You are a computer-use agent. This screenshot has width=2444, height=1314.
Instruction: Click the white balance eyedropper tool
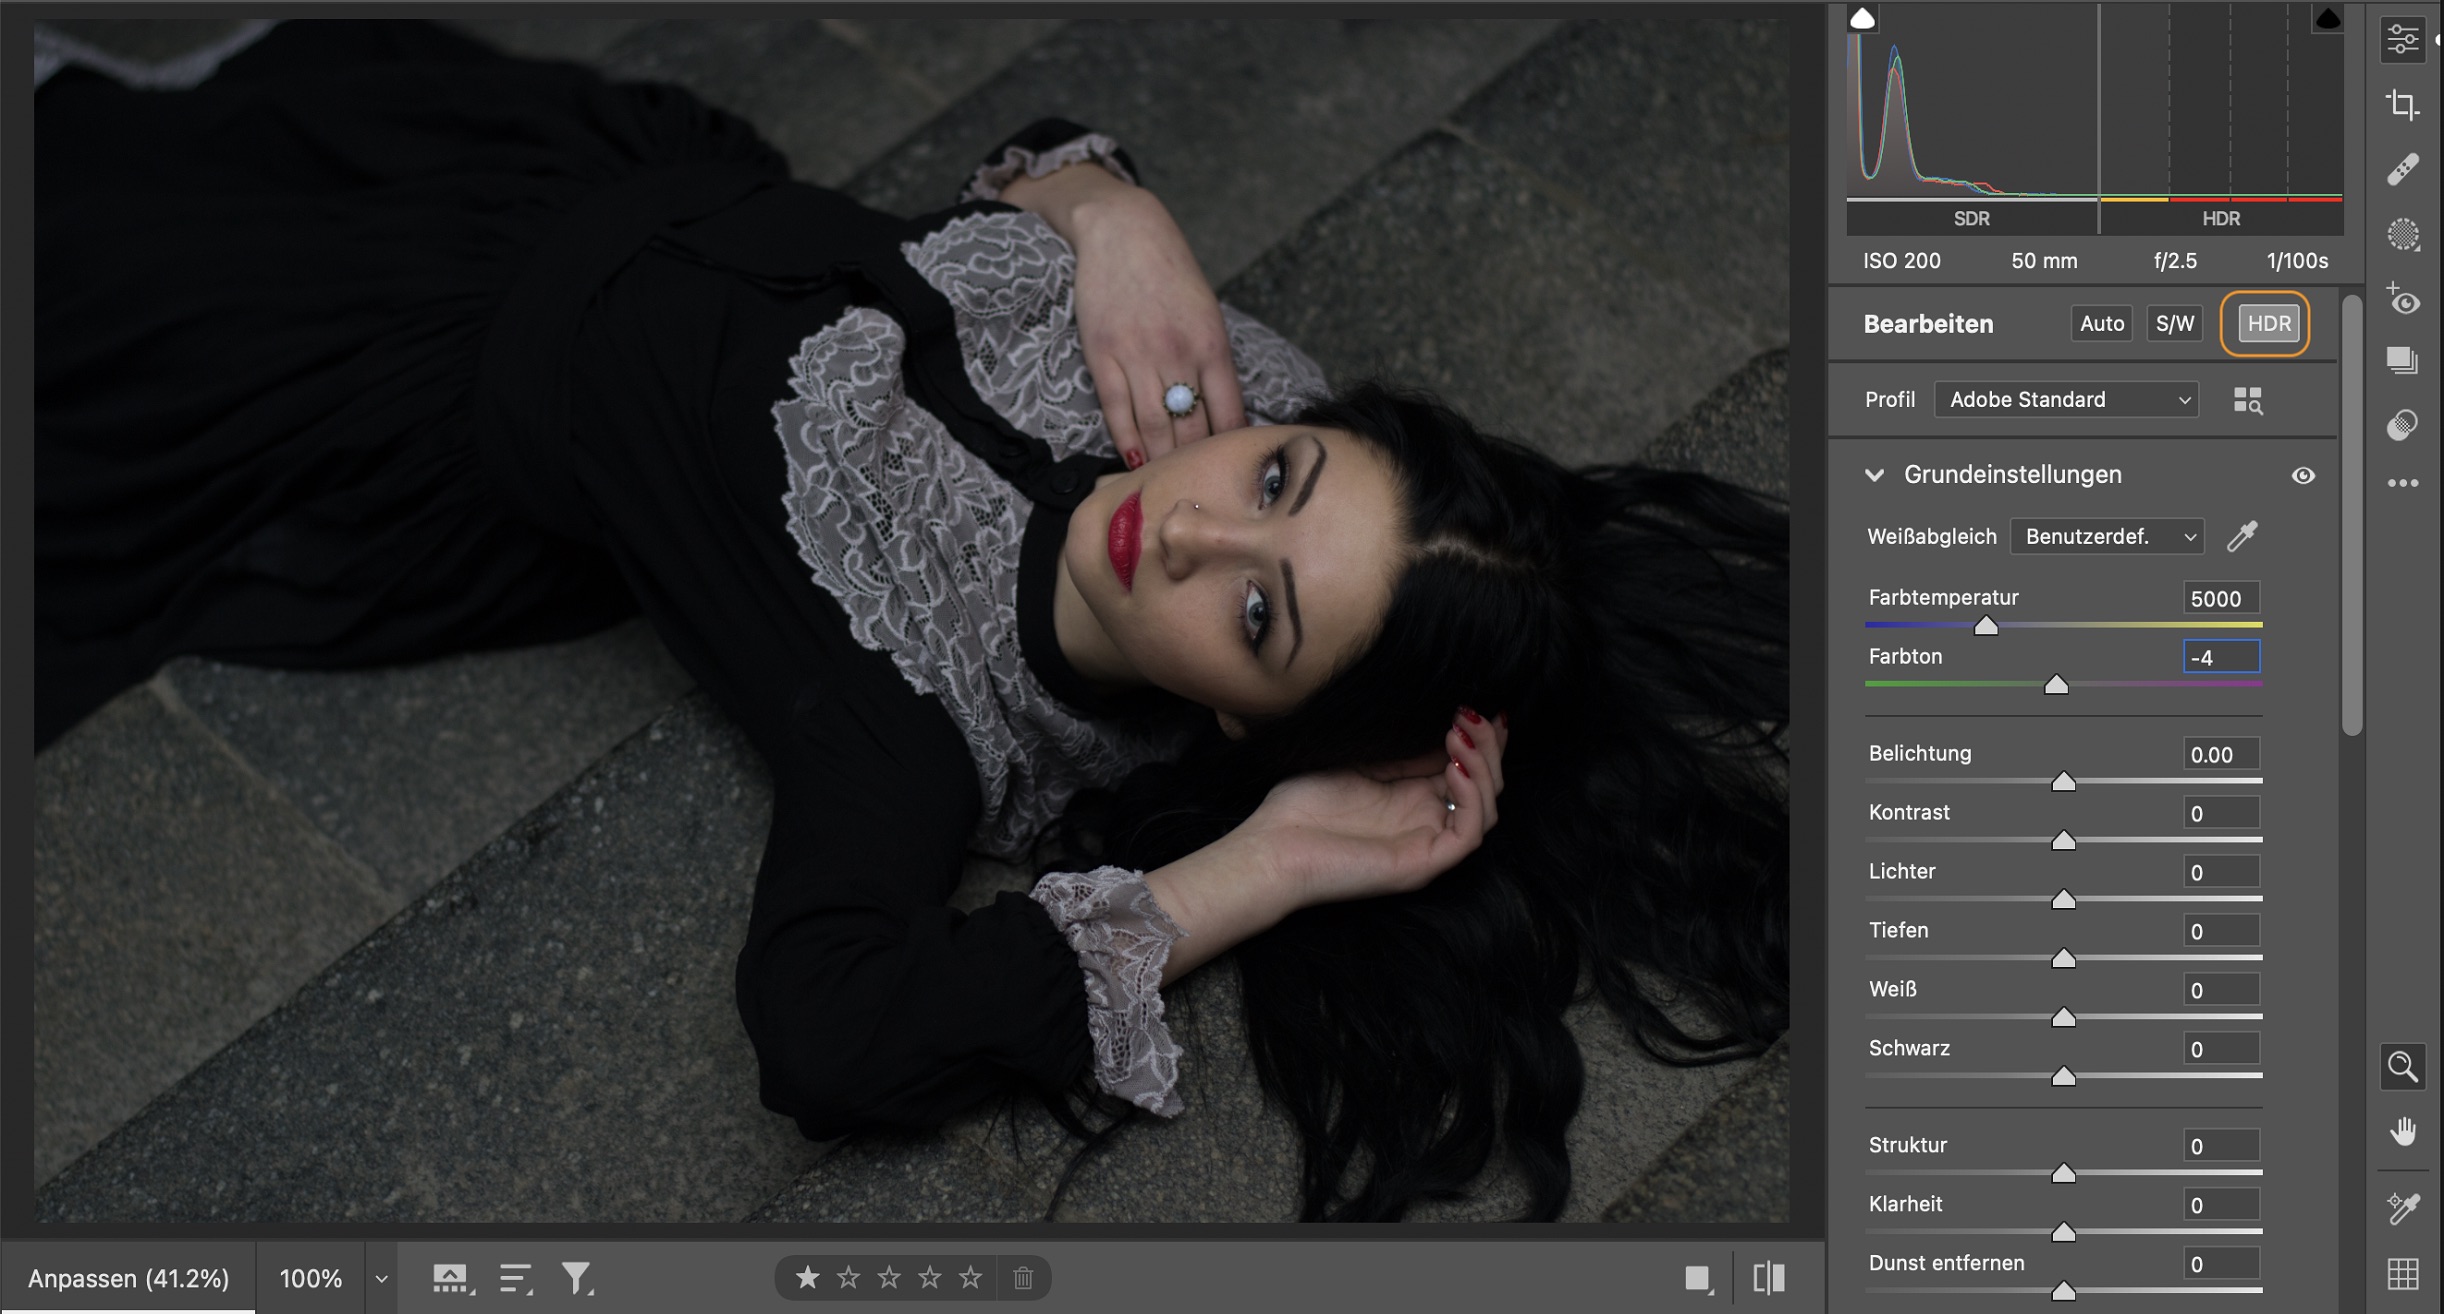pyautogui.click(x=2242, y=536)
